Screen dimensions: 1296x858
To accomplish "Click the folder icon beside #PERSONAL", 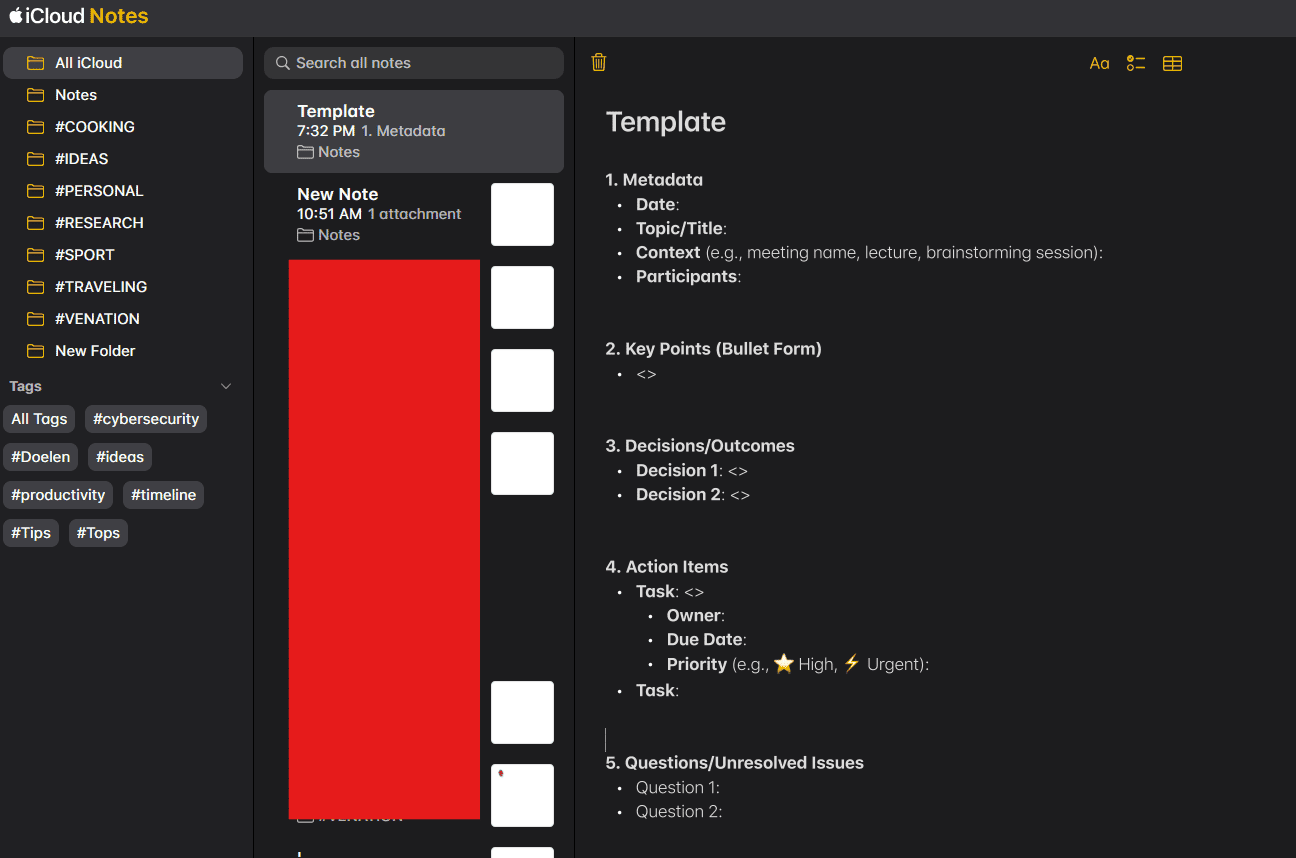I will (36, 191).
